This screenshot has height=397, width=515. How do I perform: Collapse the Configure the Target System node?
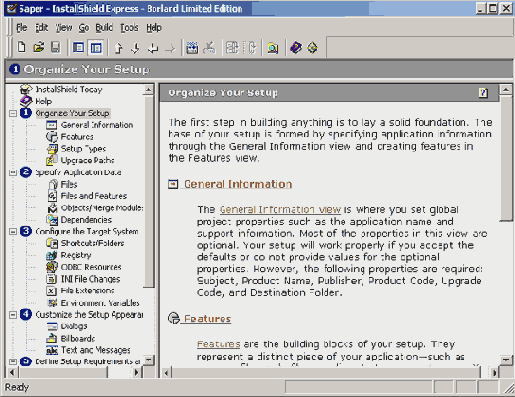13,231
